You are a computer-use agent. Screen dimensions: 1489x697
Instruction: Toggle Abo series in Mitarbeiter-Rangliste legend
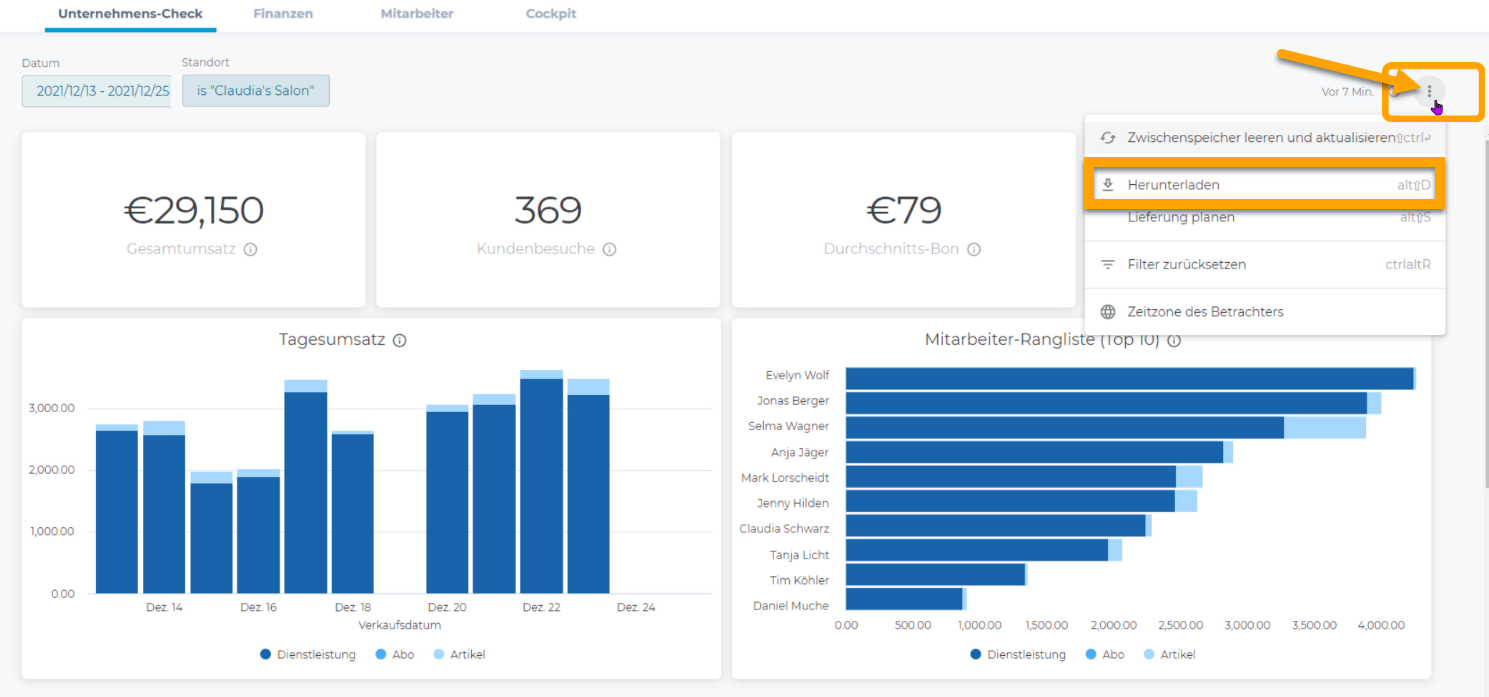pos(1103,654)
